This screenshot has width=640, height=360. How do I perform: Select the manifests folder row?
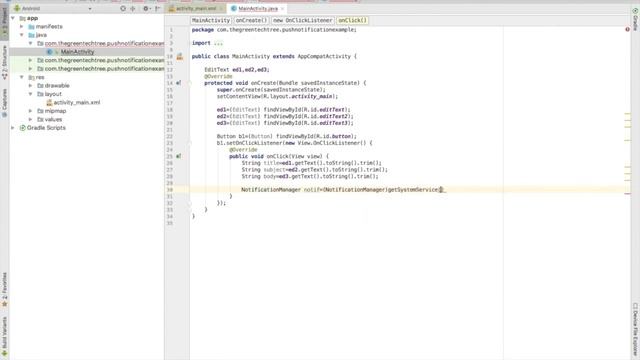[x=87, y=27]
